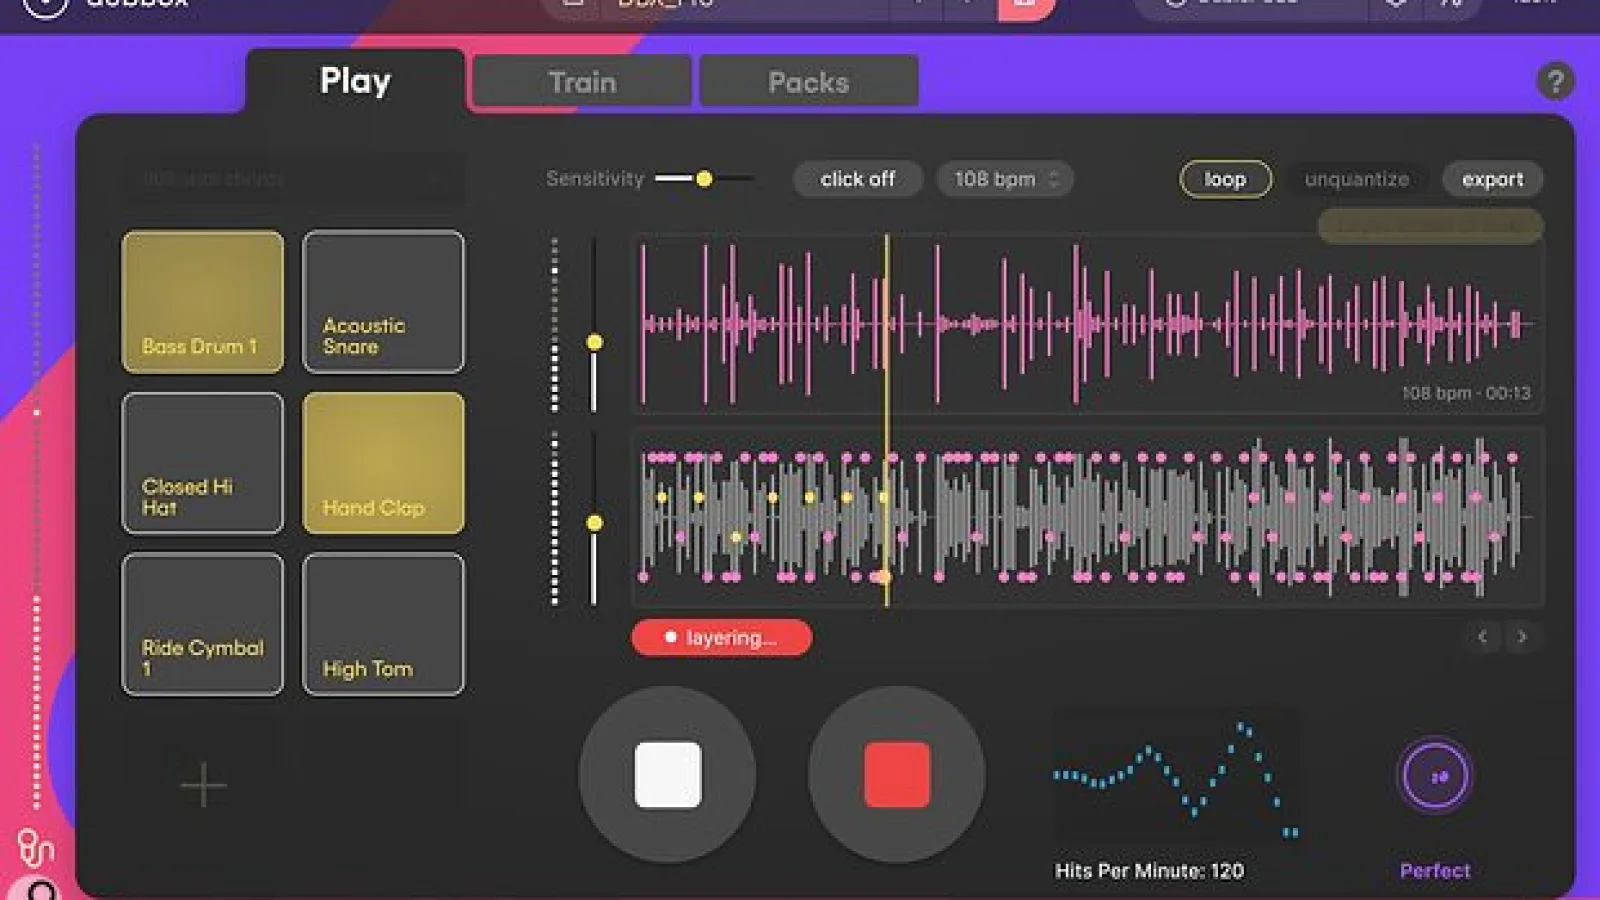Add a new pad with the plus icon
This screenshot has height=900, width=1600.
tap(203, 785)
